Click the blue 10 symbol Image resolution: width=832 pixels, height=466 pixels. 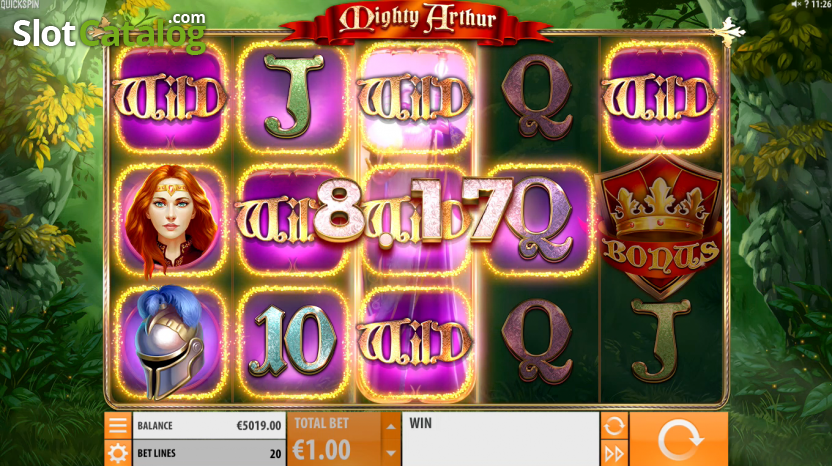tap(292, 342)
